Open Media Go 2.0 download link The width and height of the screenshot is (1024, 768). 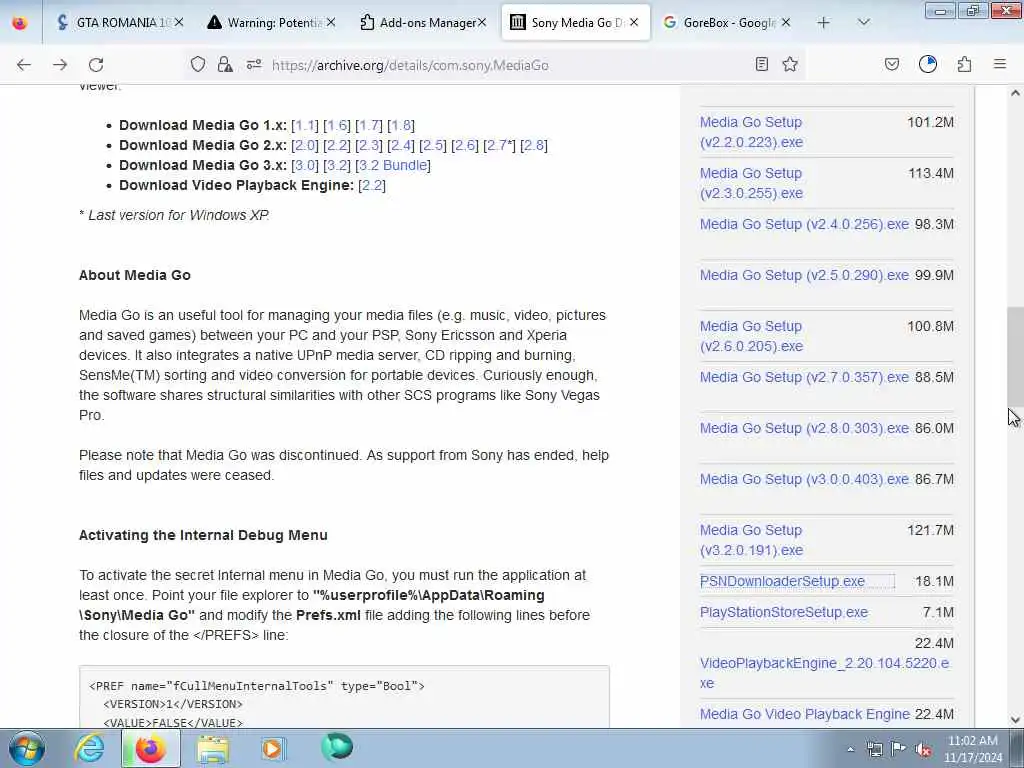click(x=305, y=146)
